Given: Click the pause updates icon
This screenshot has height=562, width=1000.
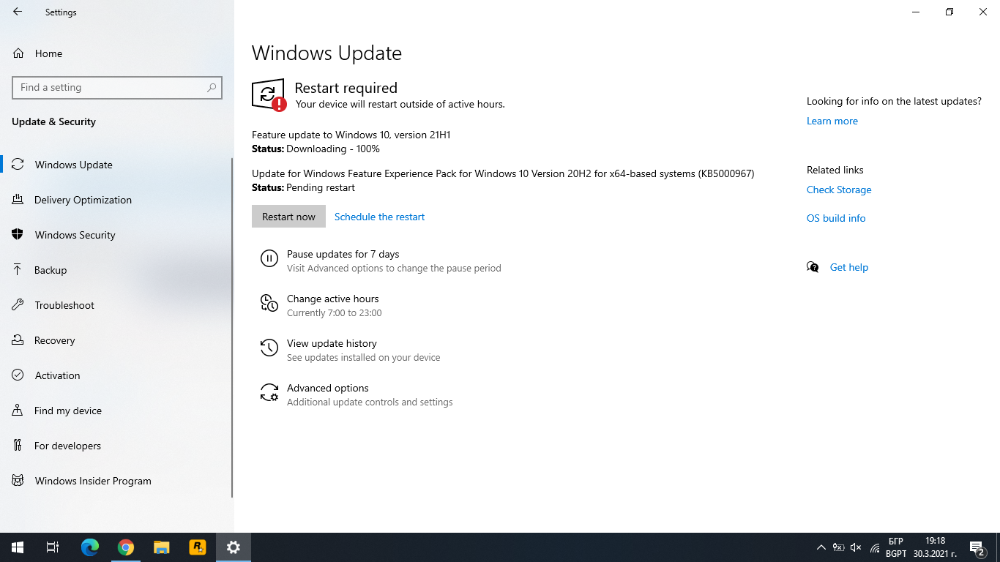Looking at the screenshot, I should pos(269,258).
